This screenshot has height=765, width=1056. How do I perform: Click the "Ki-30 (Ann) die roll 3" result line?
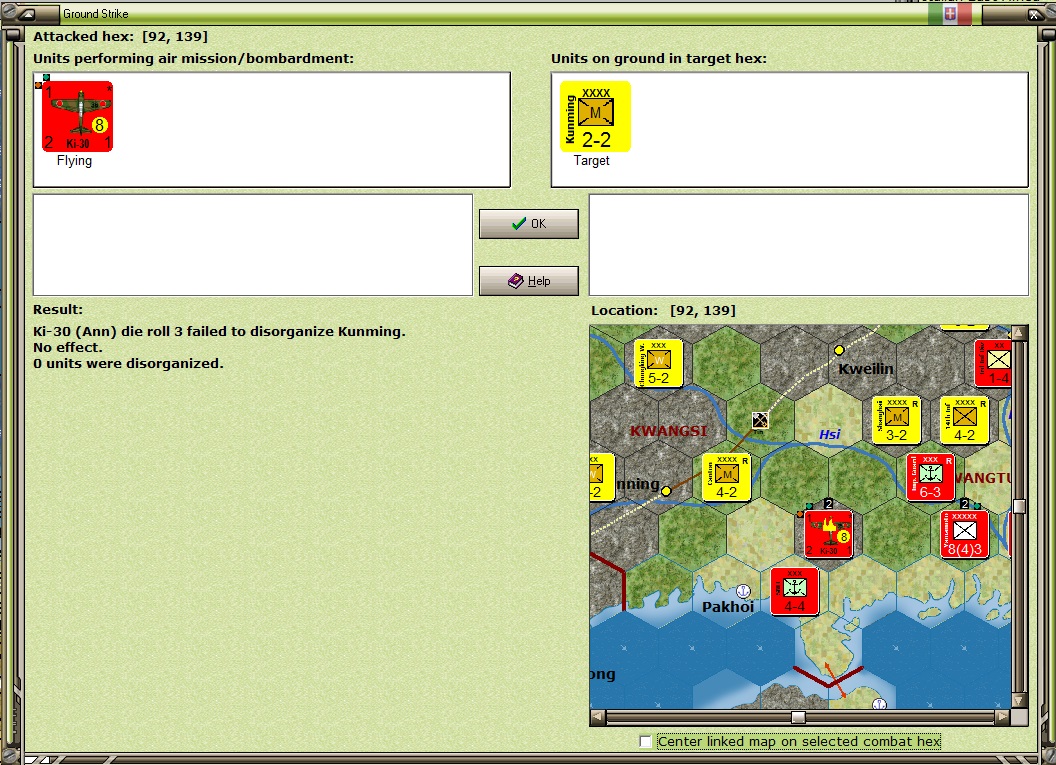220,331
